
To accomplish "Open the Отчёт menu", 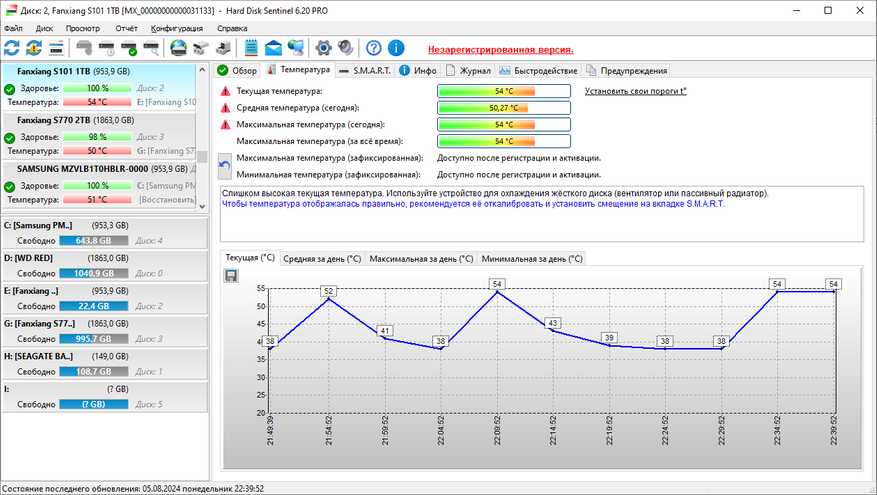I will click(126, 28).
